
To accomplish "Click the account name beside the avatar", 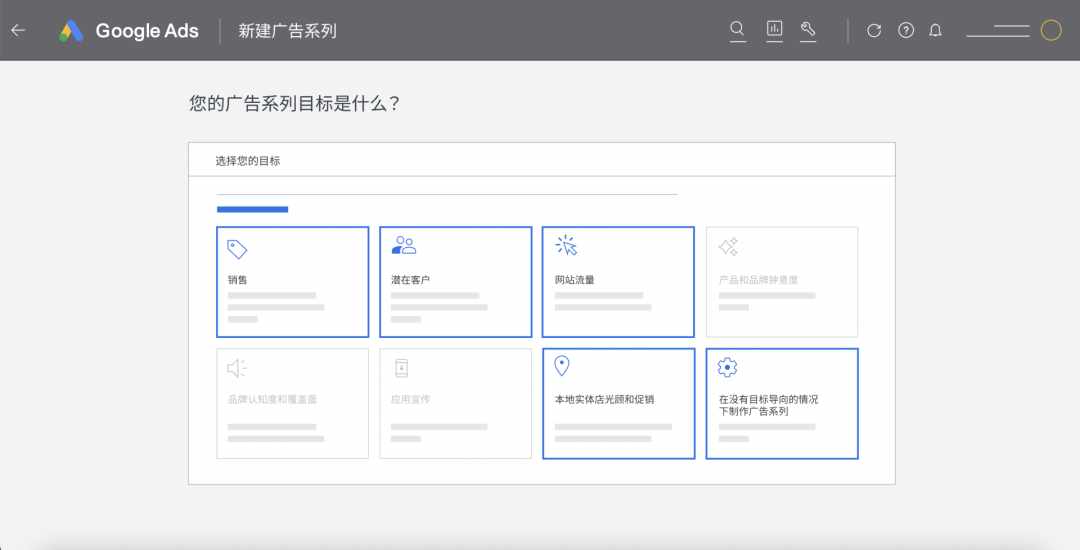I will 998,31.
